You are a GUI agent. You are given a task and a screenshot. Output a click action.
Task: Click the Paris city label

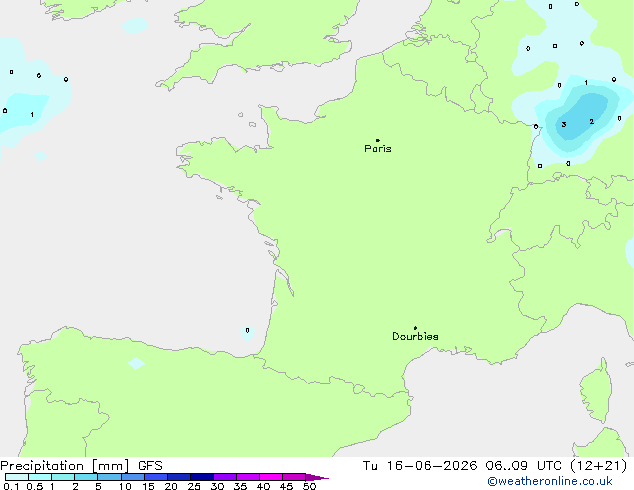[x=378, y=149]
